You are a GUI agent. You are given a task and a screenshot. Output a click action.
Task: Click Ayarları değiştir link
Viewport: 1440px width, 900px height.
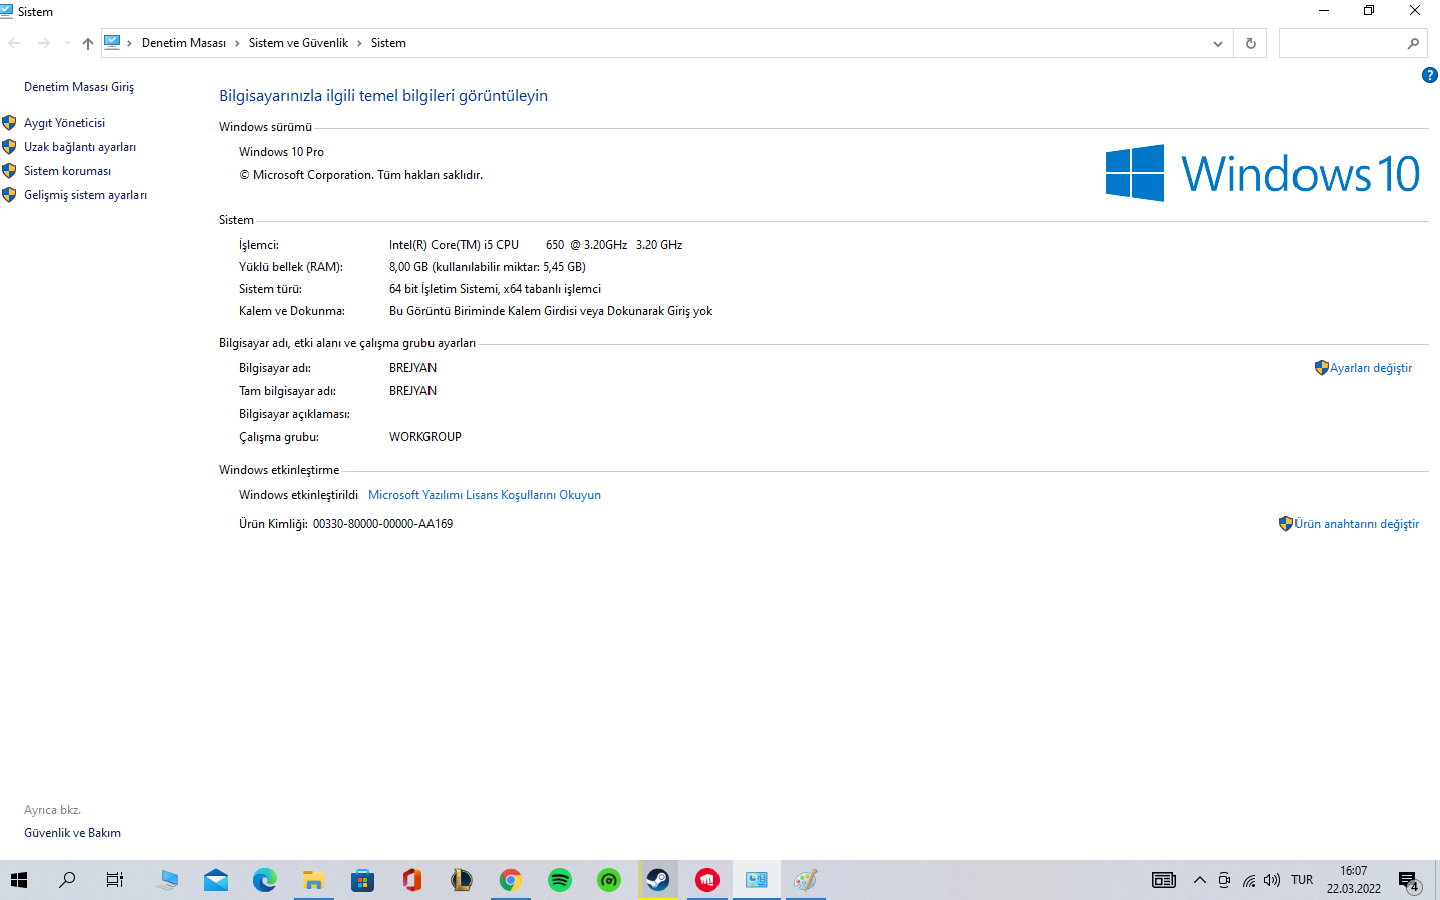click(1371, 368)
